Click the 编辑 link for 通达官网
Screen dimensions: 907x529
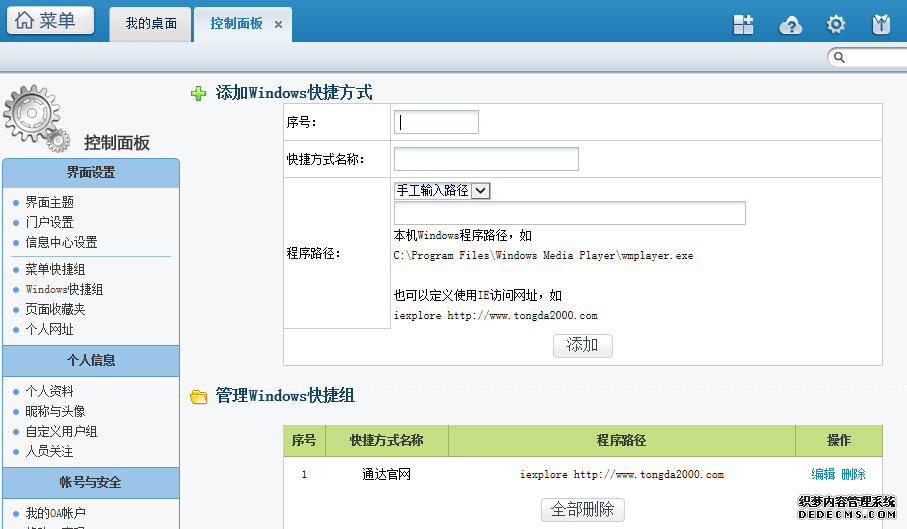(823, 474)
